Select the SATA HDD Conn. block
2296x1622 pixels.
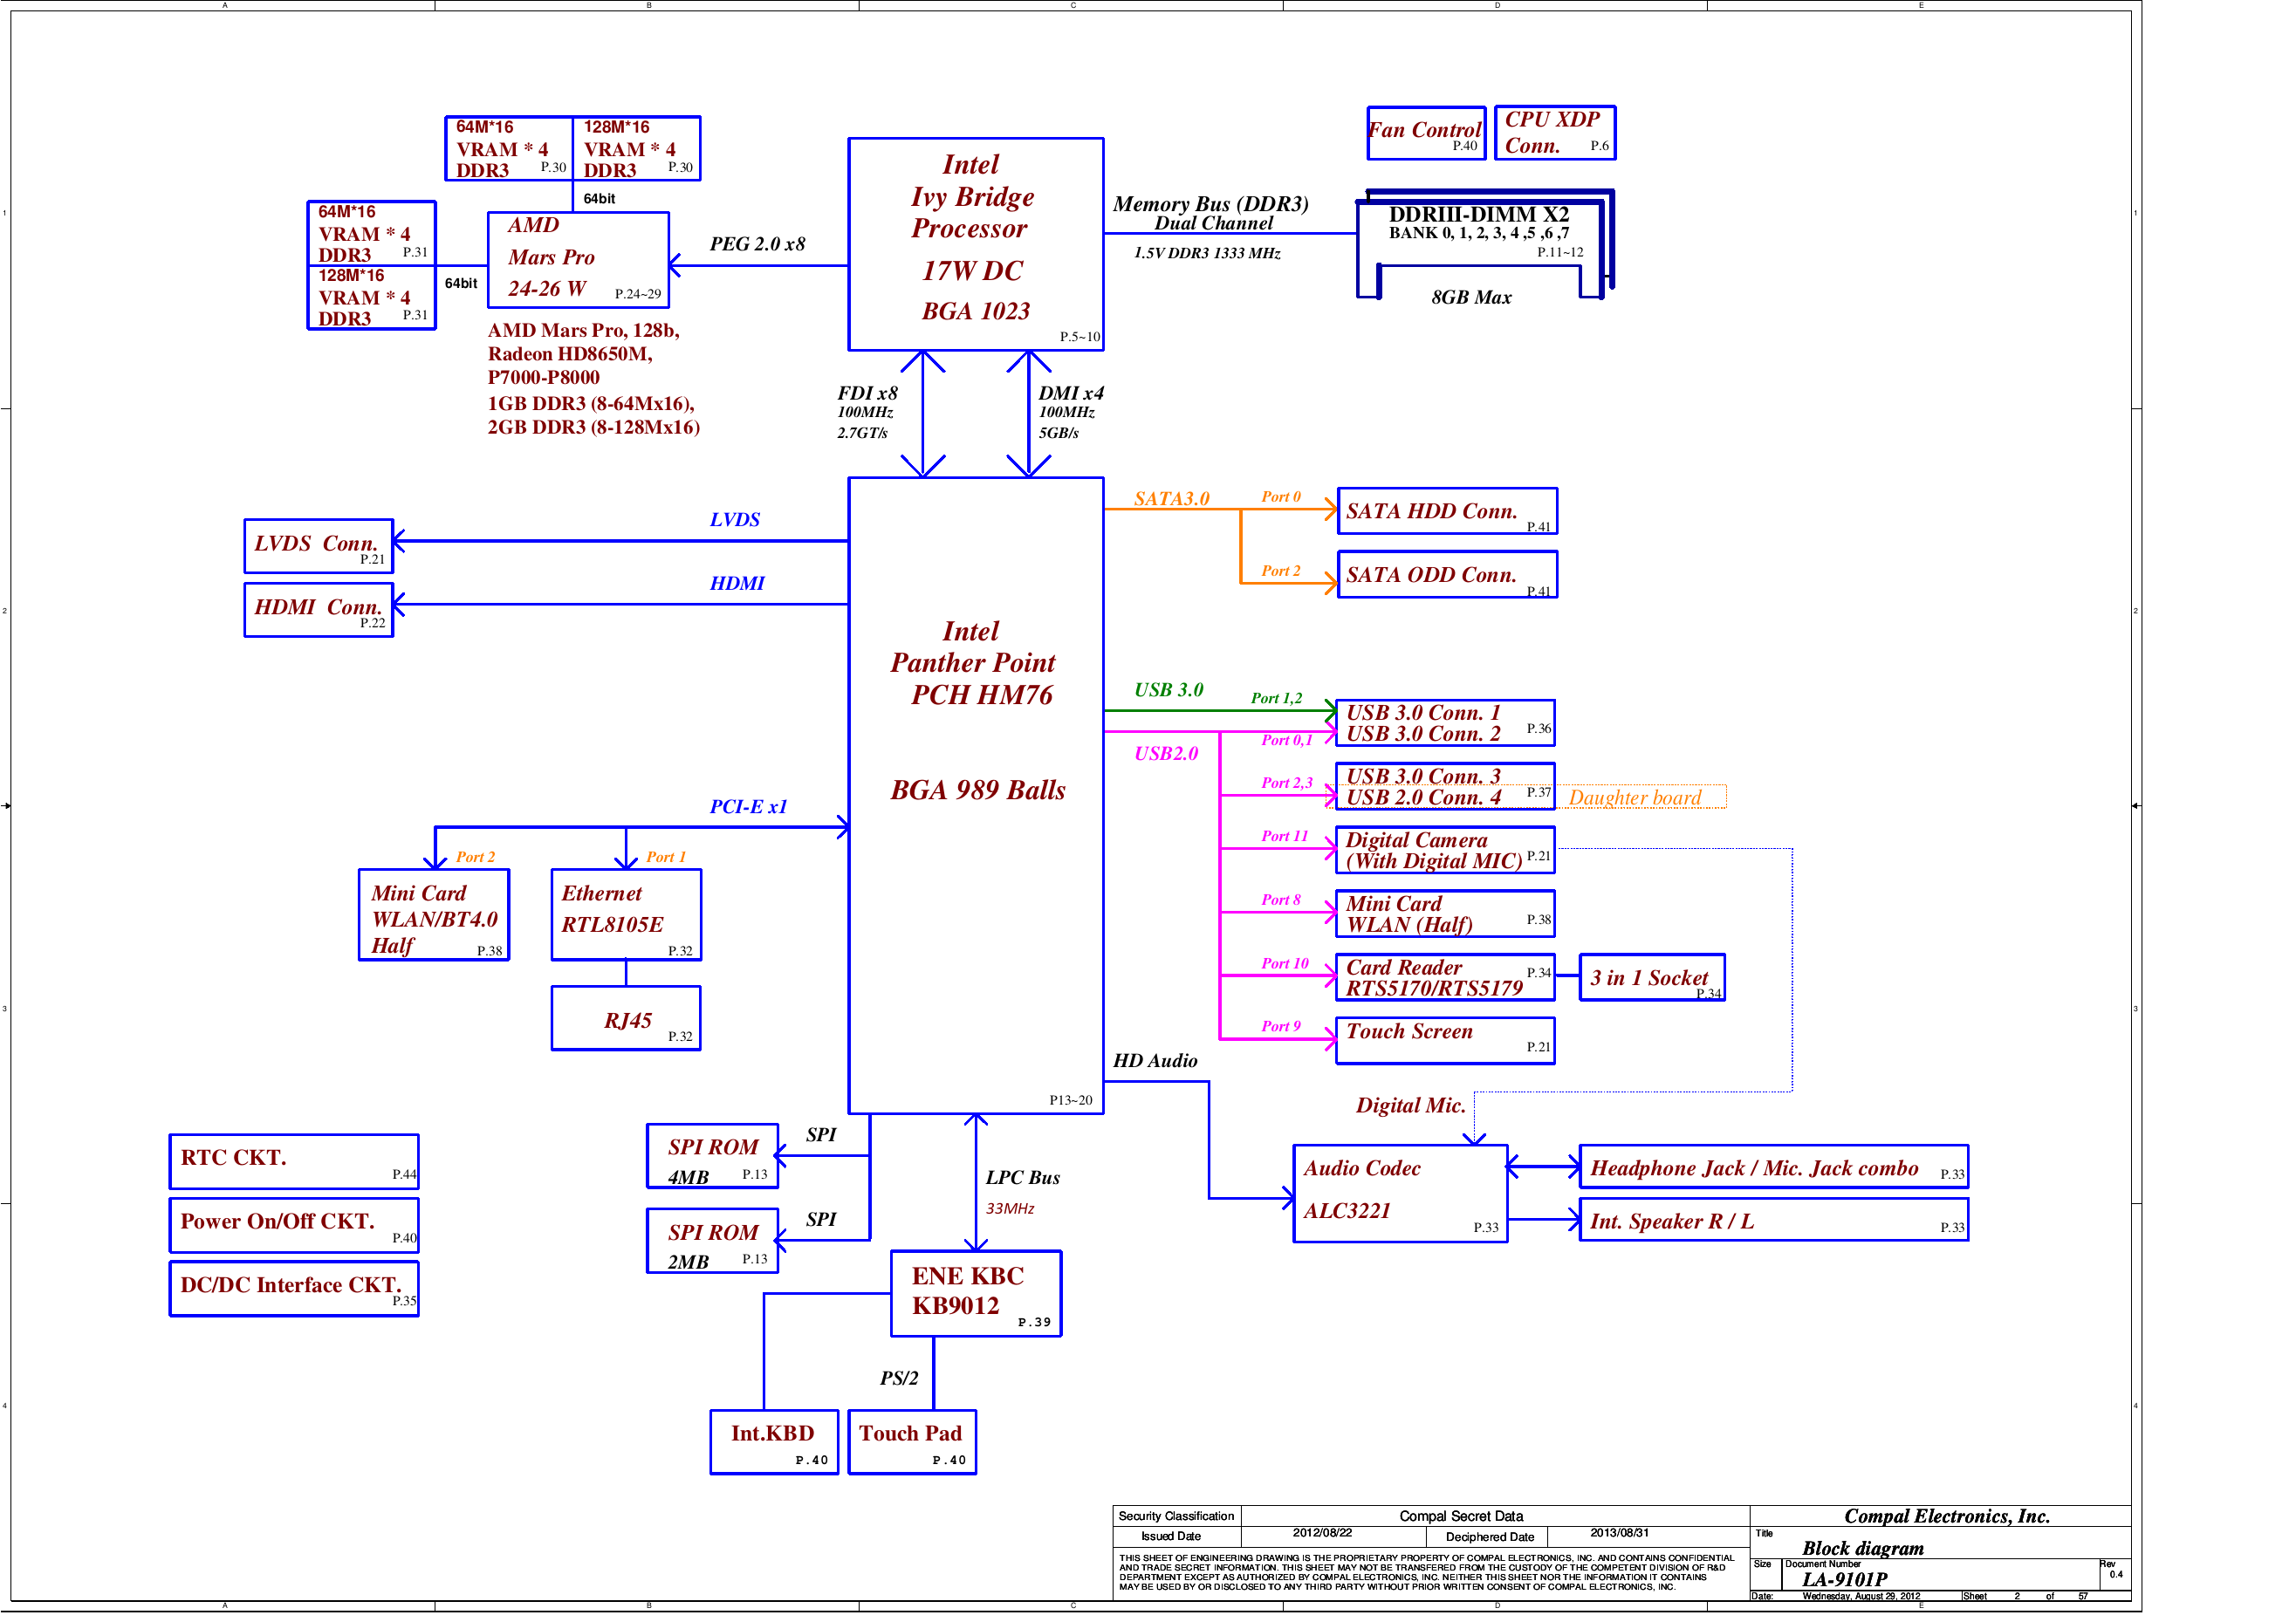1447,511
